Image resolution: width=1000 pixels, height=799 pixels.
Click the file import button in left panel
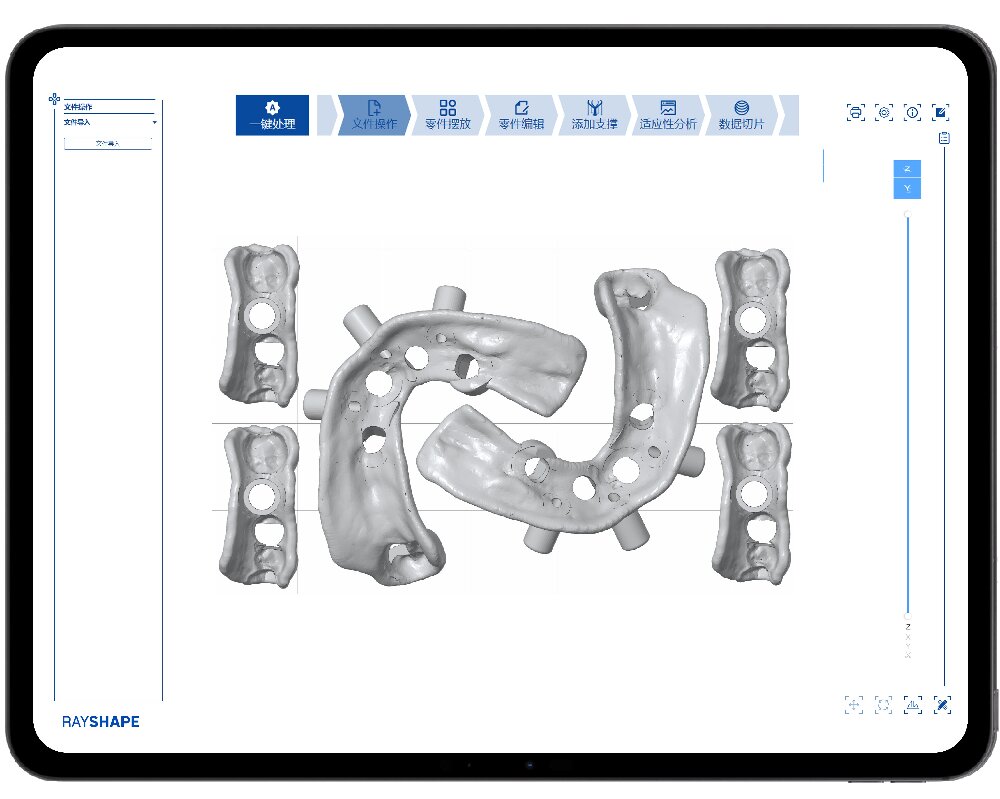(108, 143)
